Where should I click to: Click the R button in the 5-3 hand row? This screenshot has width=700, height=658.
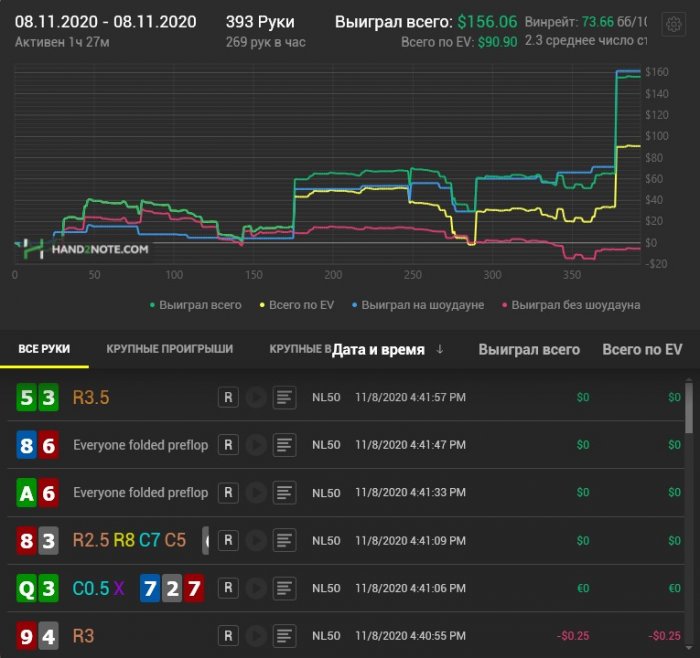(x=228, y=398)
